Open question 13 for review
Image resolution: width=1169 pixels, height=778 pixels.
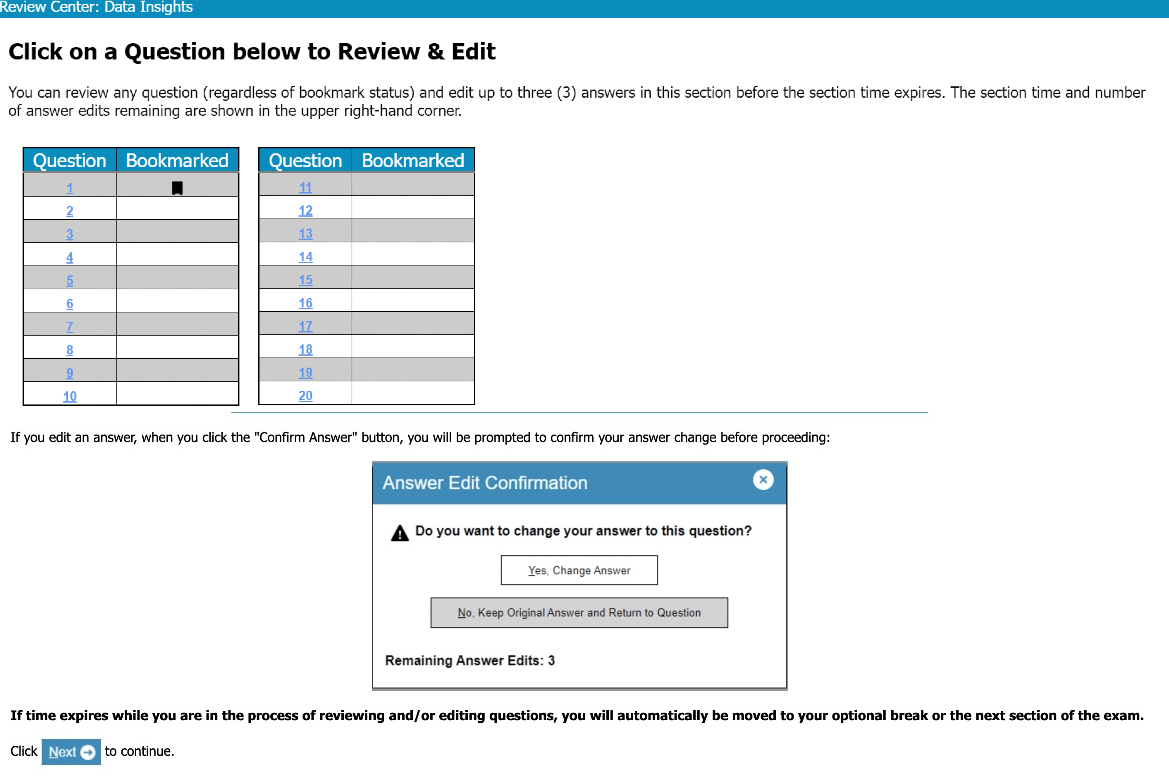(305, 233)
